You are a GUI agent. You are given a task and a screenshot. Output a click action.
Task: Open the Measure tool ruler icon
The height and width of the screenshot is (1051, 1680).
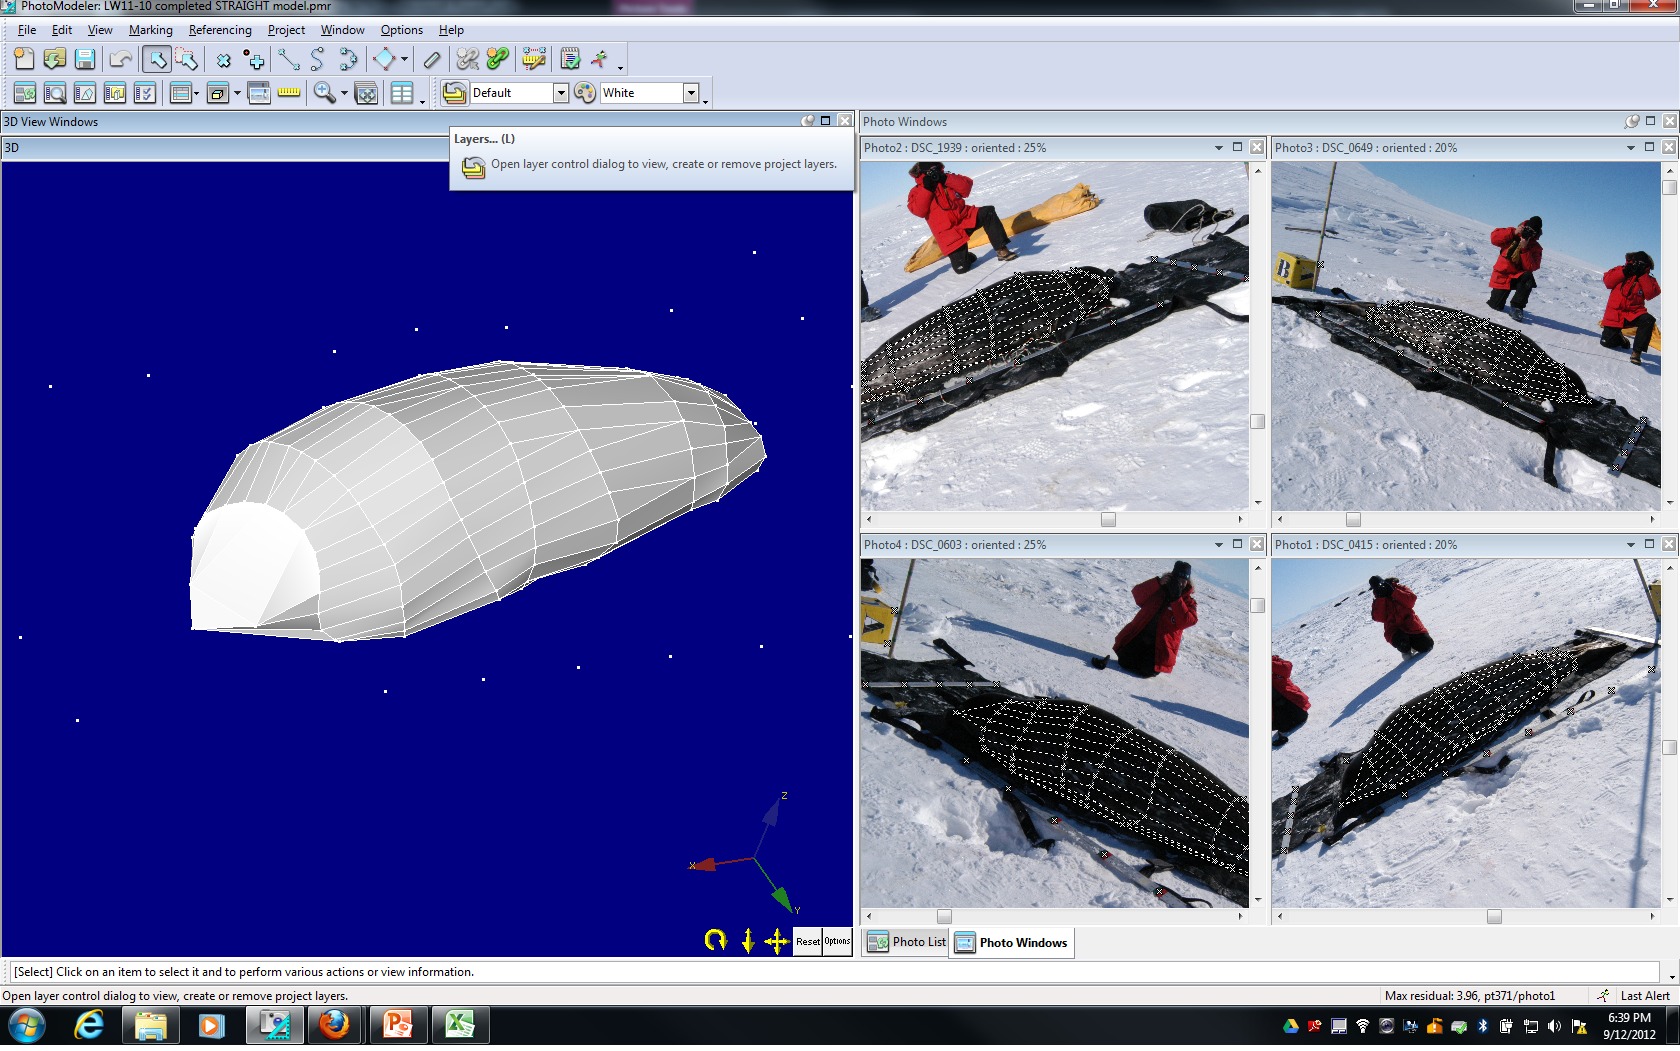[x=289, y=93]
